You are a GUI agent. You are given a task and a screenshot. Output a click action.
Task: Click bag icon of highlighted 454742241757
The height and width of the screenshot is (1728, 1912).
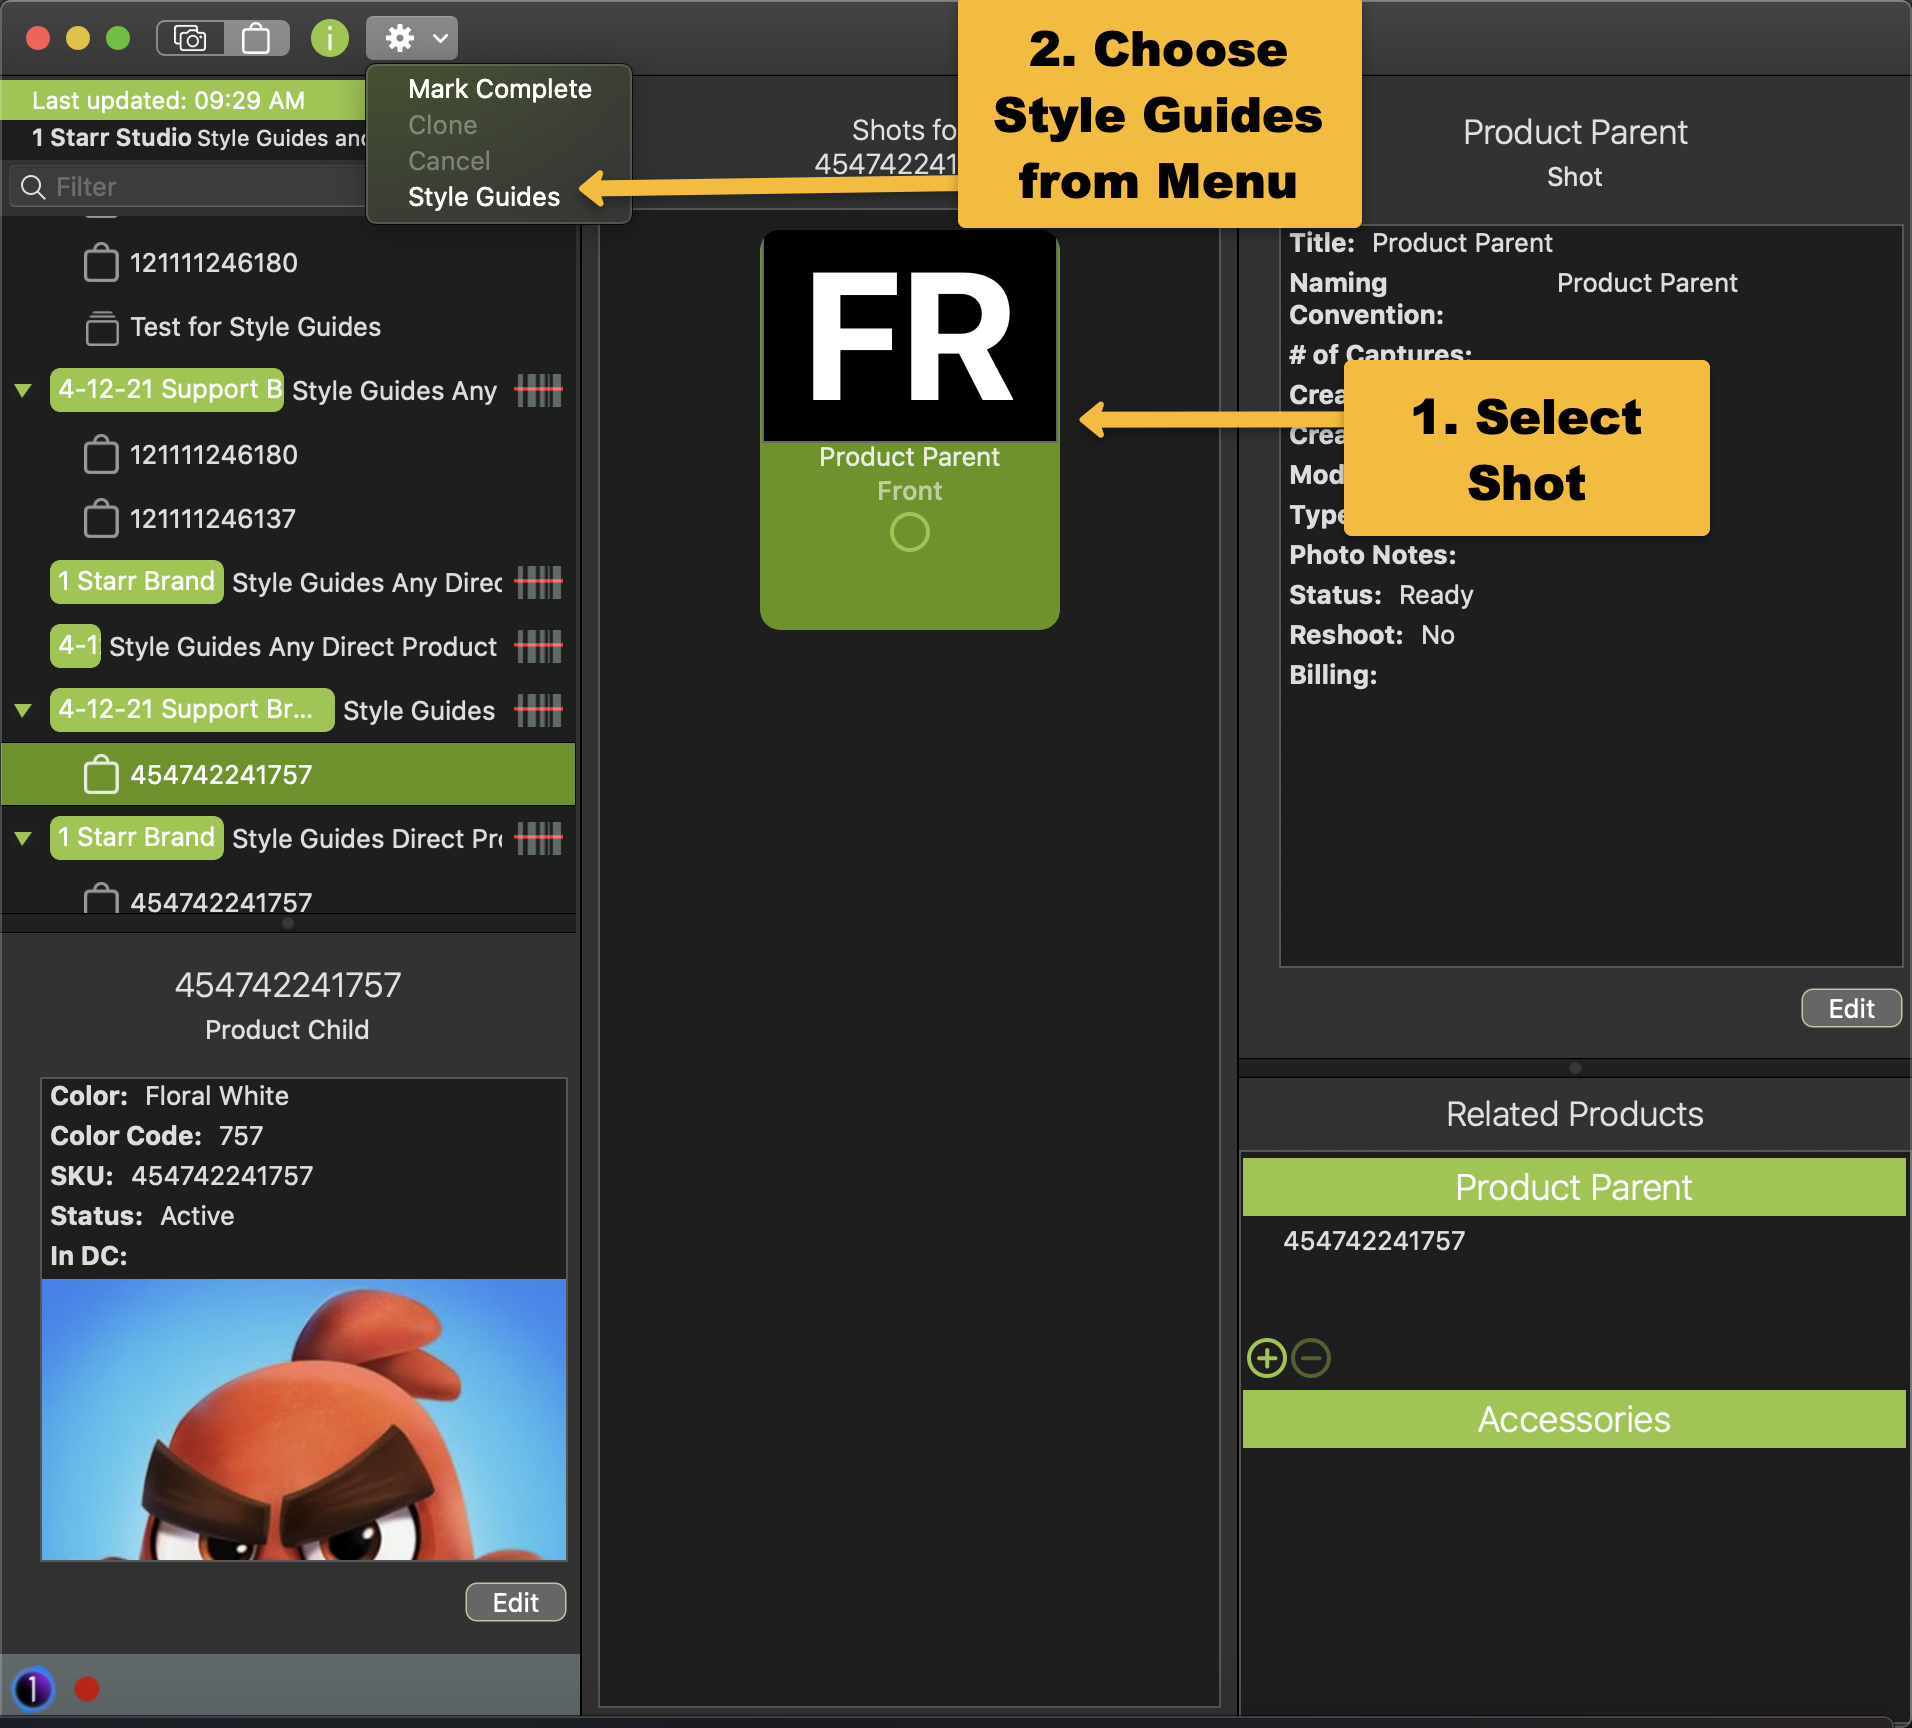(101, 775)
